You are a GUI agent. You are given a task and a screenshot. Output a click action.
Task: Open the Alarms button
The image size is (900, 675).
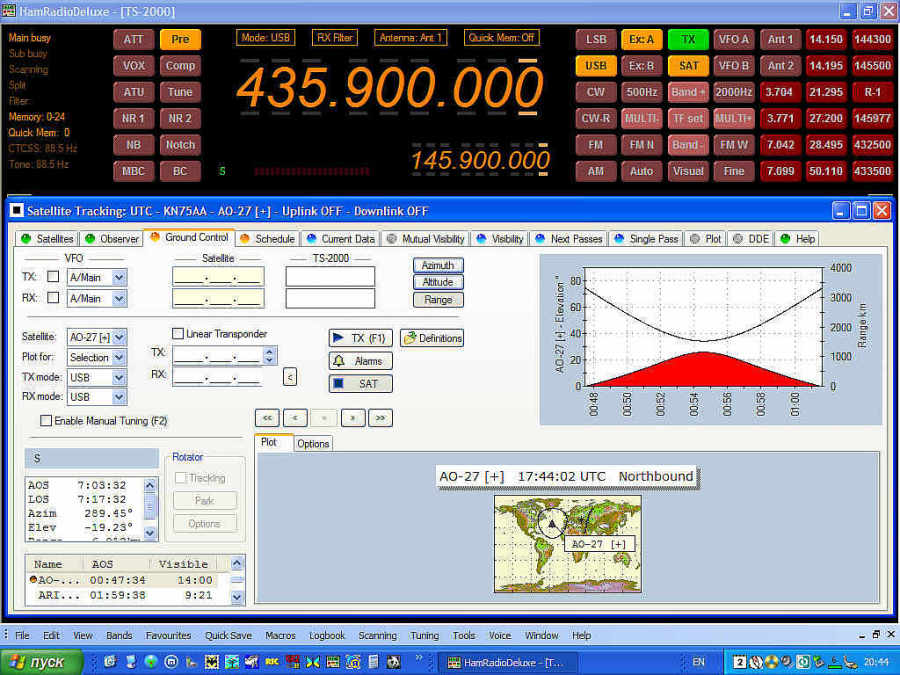(x=360, y=361)
